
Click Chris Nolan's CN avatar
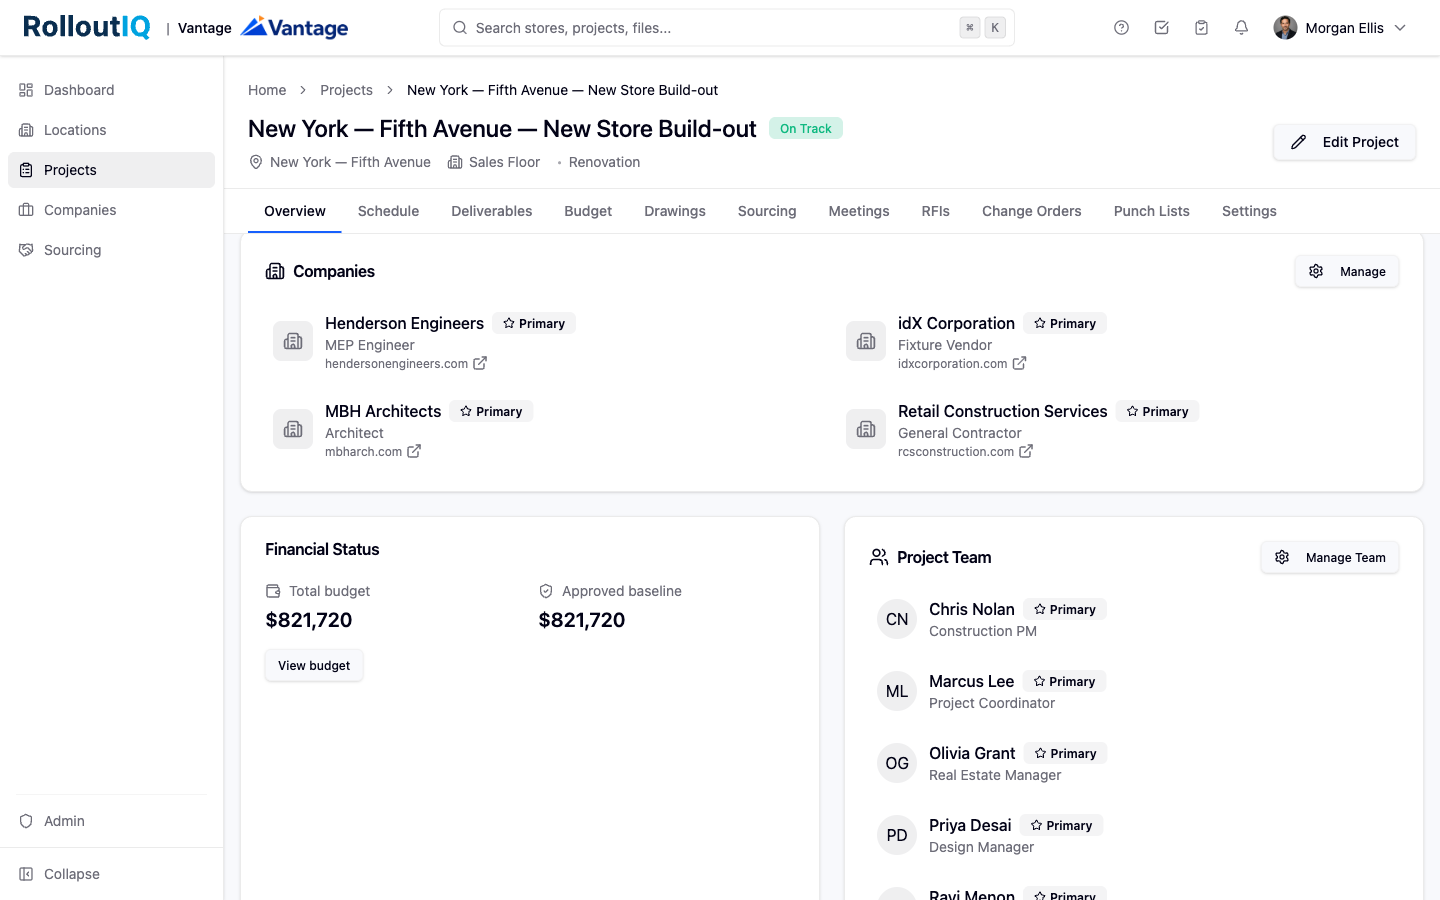[x=897, y=619]
